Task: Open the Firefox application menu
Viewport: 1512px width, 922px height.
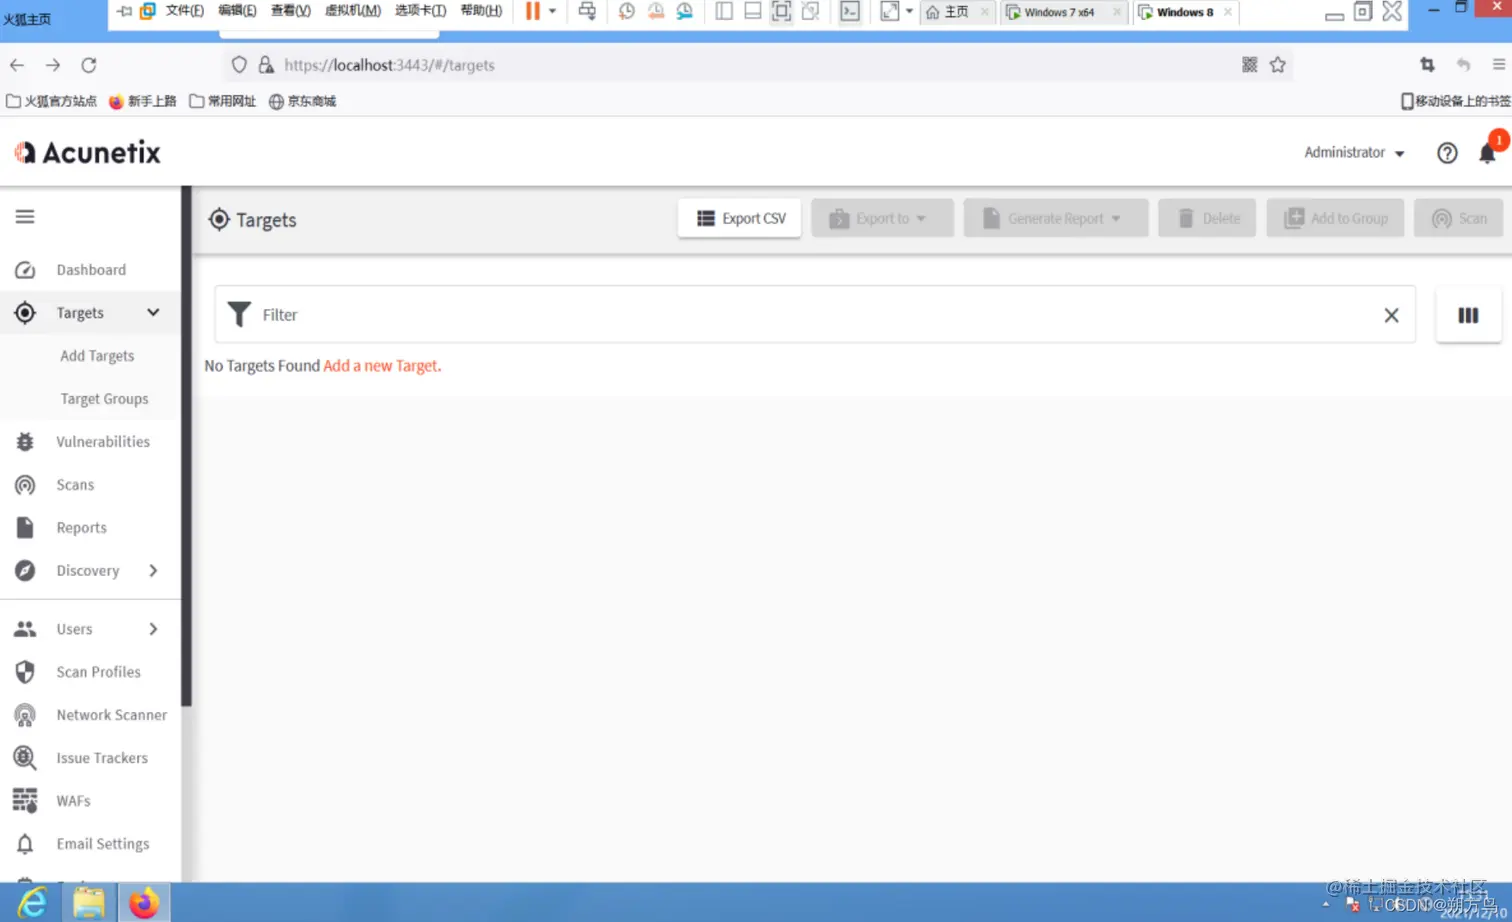Action: coord(1498,65)
